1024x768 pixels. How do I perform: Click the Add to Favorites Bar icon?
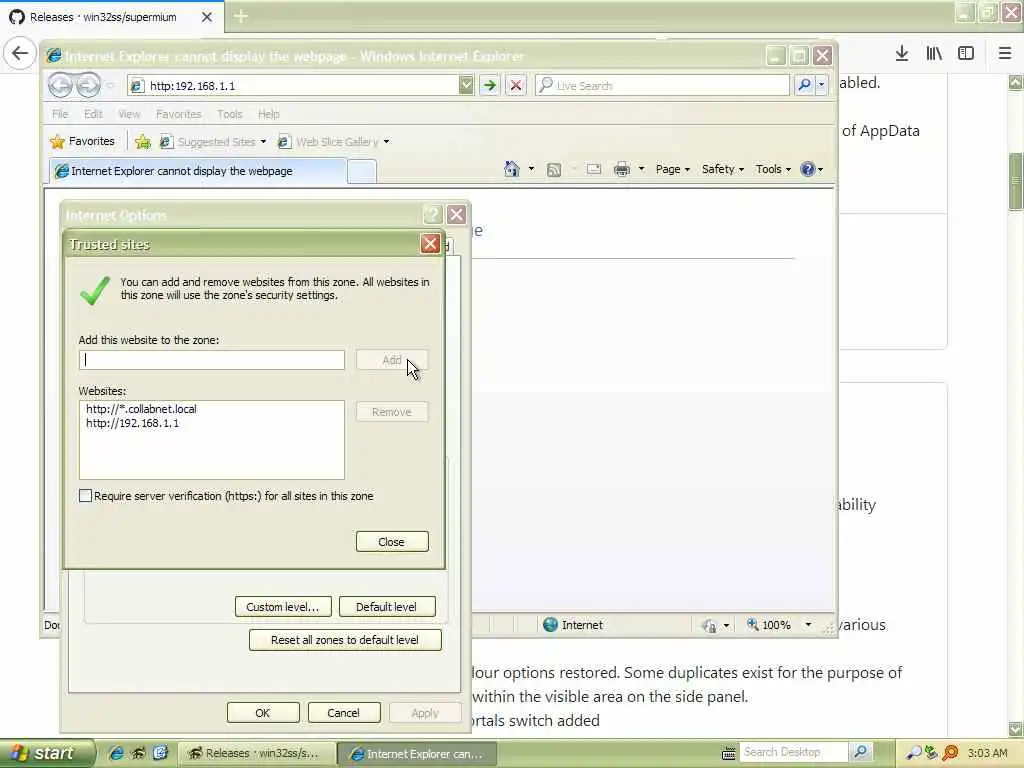tap(143, 141)
